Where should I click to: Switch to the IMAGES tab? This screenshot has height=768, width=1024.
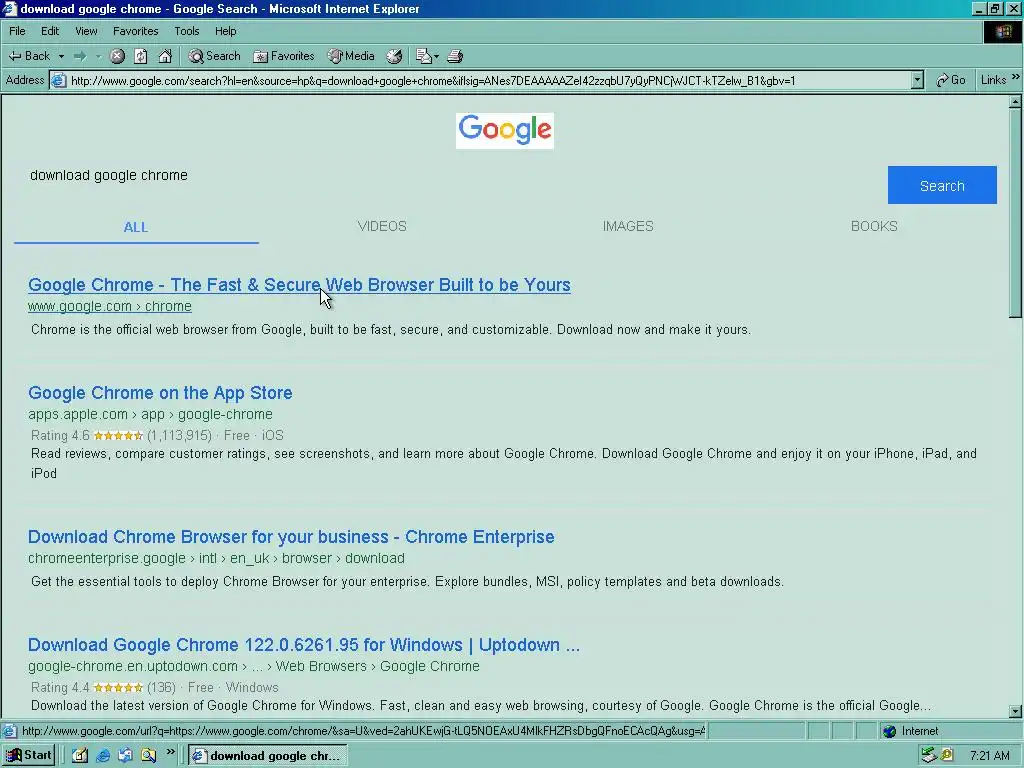(x=628, y=226)
